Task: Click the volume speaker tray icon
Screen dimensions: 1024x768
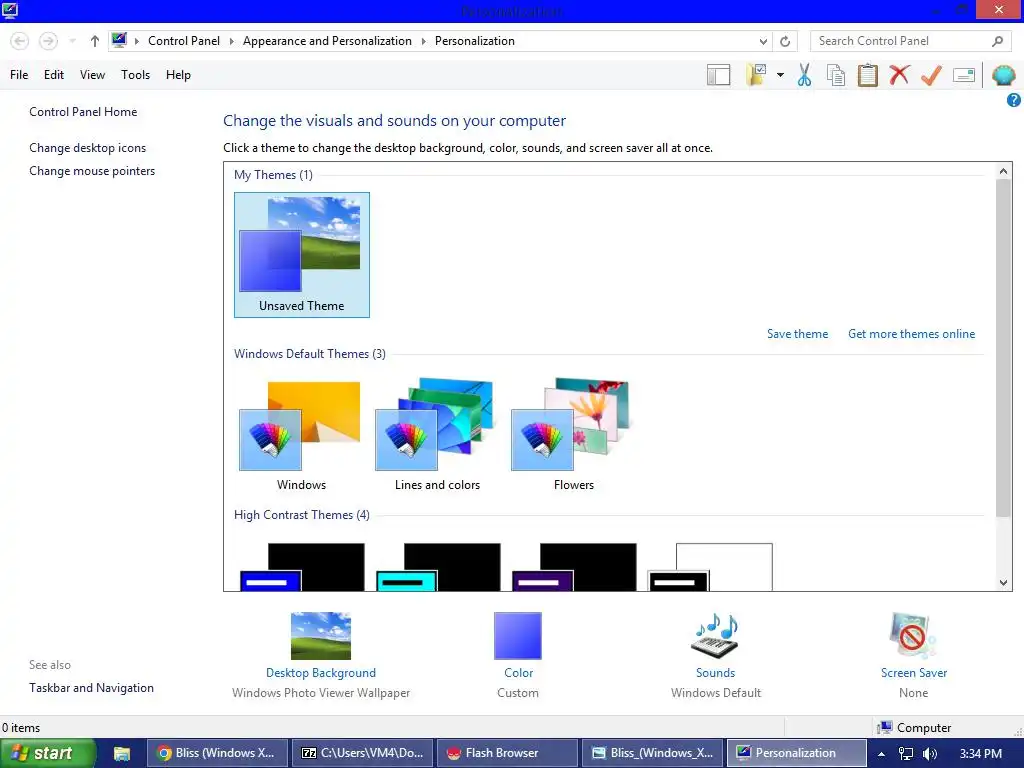Action: pyautogui.click(x=930, y=754)
